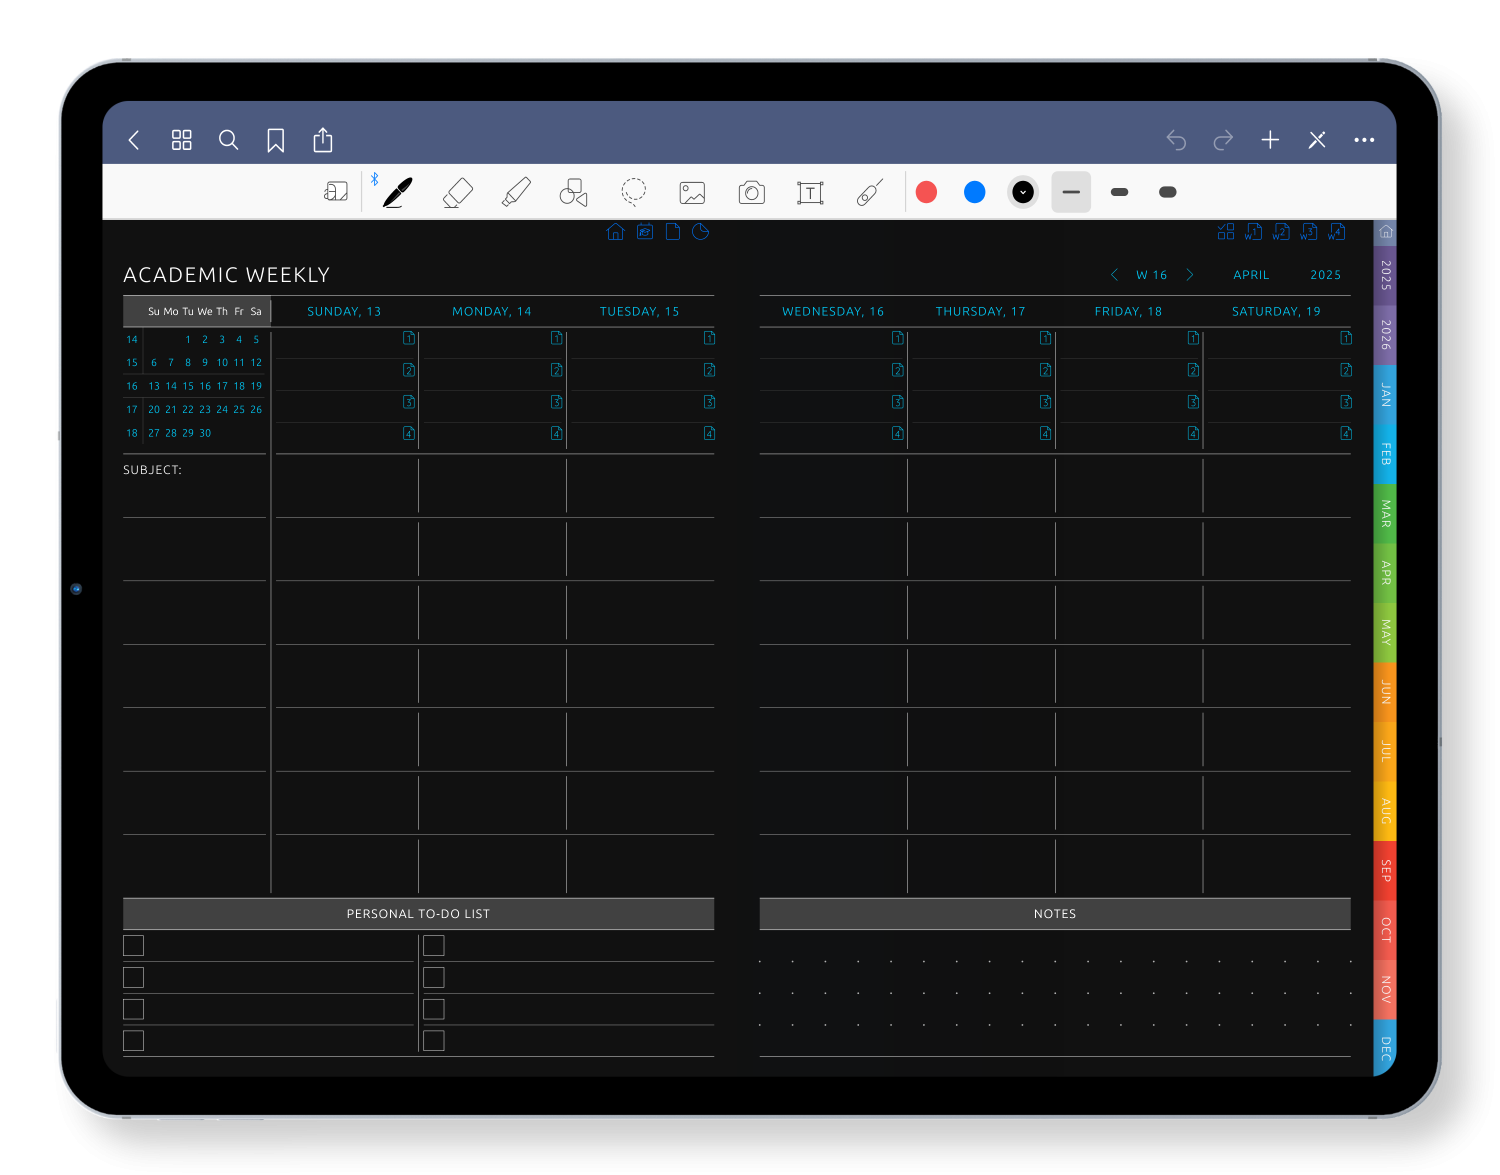The height and width of the screenshot is (1175, 1500).
Task: Open the search tool
Action: pos(228,140)
